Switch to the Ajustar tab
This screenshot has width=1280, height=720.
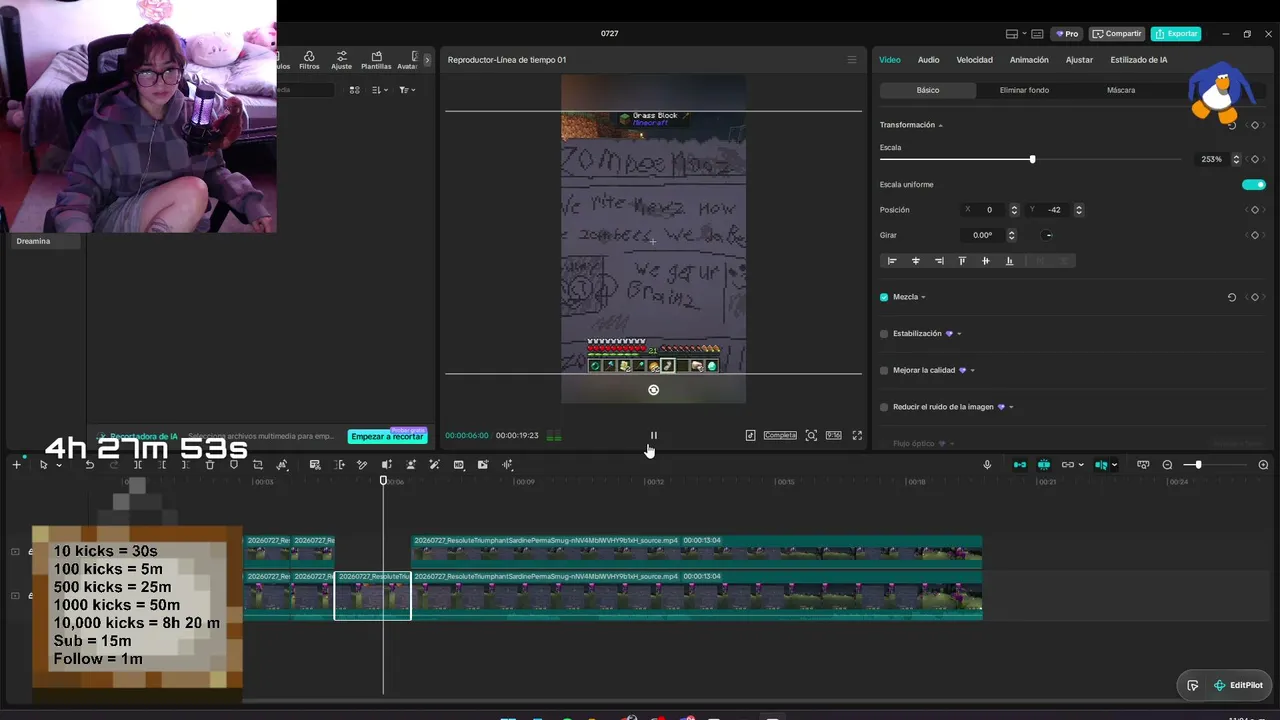[x=1079, y=60]
